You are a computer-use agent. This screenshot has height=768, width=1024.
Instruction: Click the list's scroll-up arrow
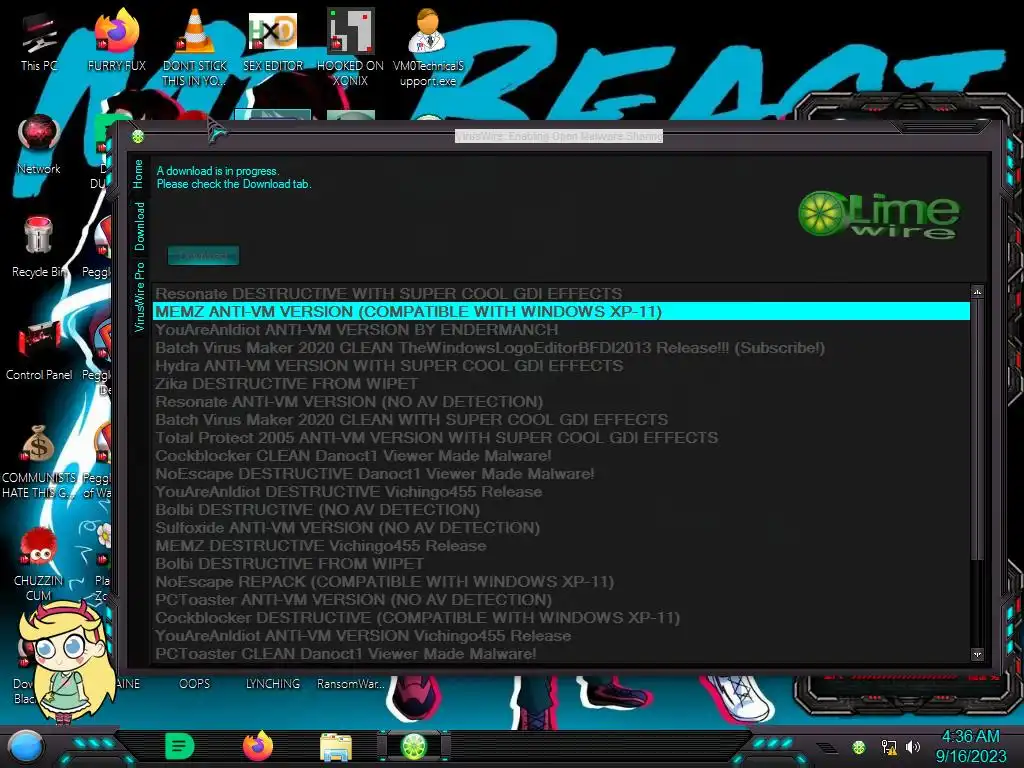977,292
